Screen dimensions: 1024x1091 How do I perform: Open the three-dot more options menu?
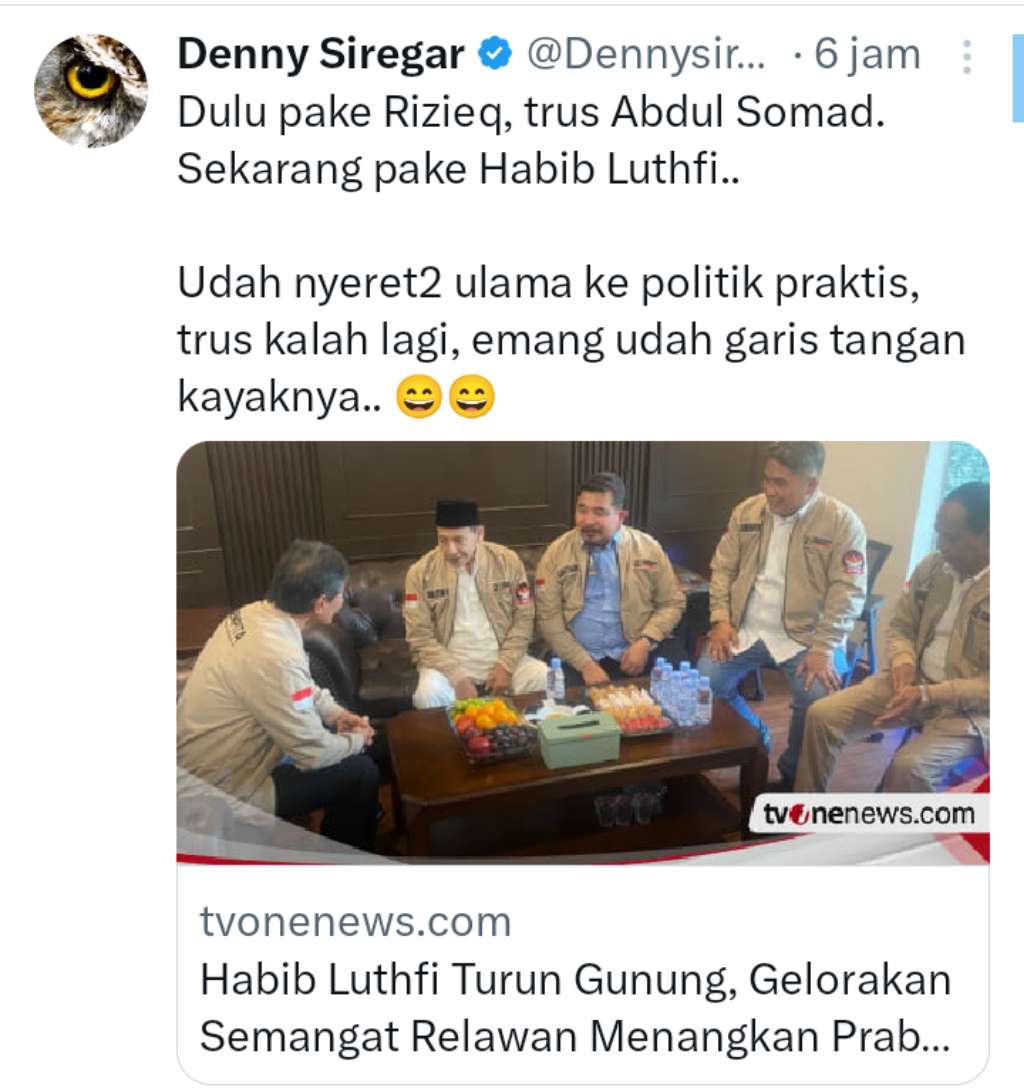966,57
